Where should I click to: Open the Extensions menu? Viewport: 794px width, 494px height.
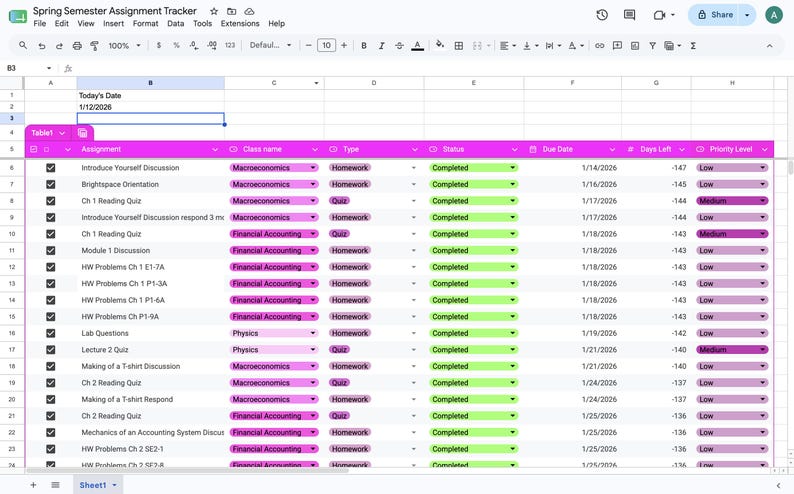point(240,23)
